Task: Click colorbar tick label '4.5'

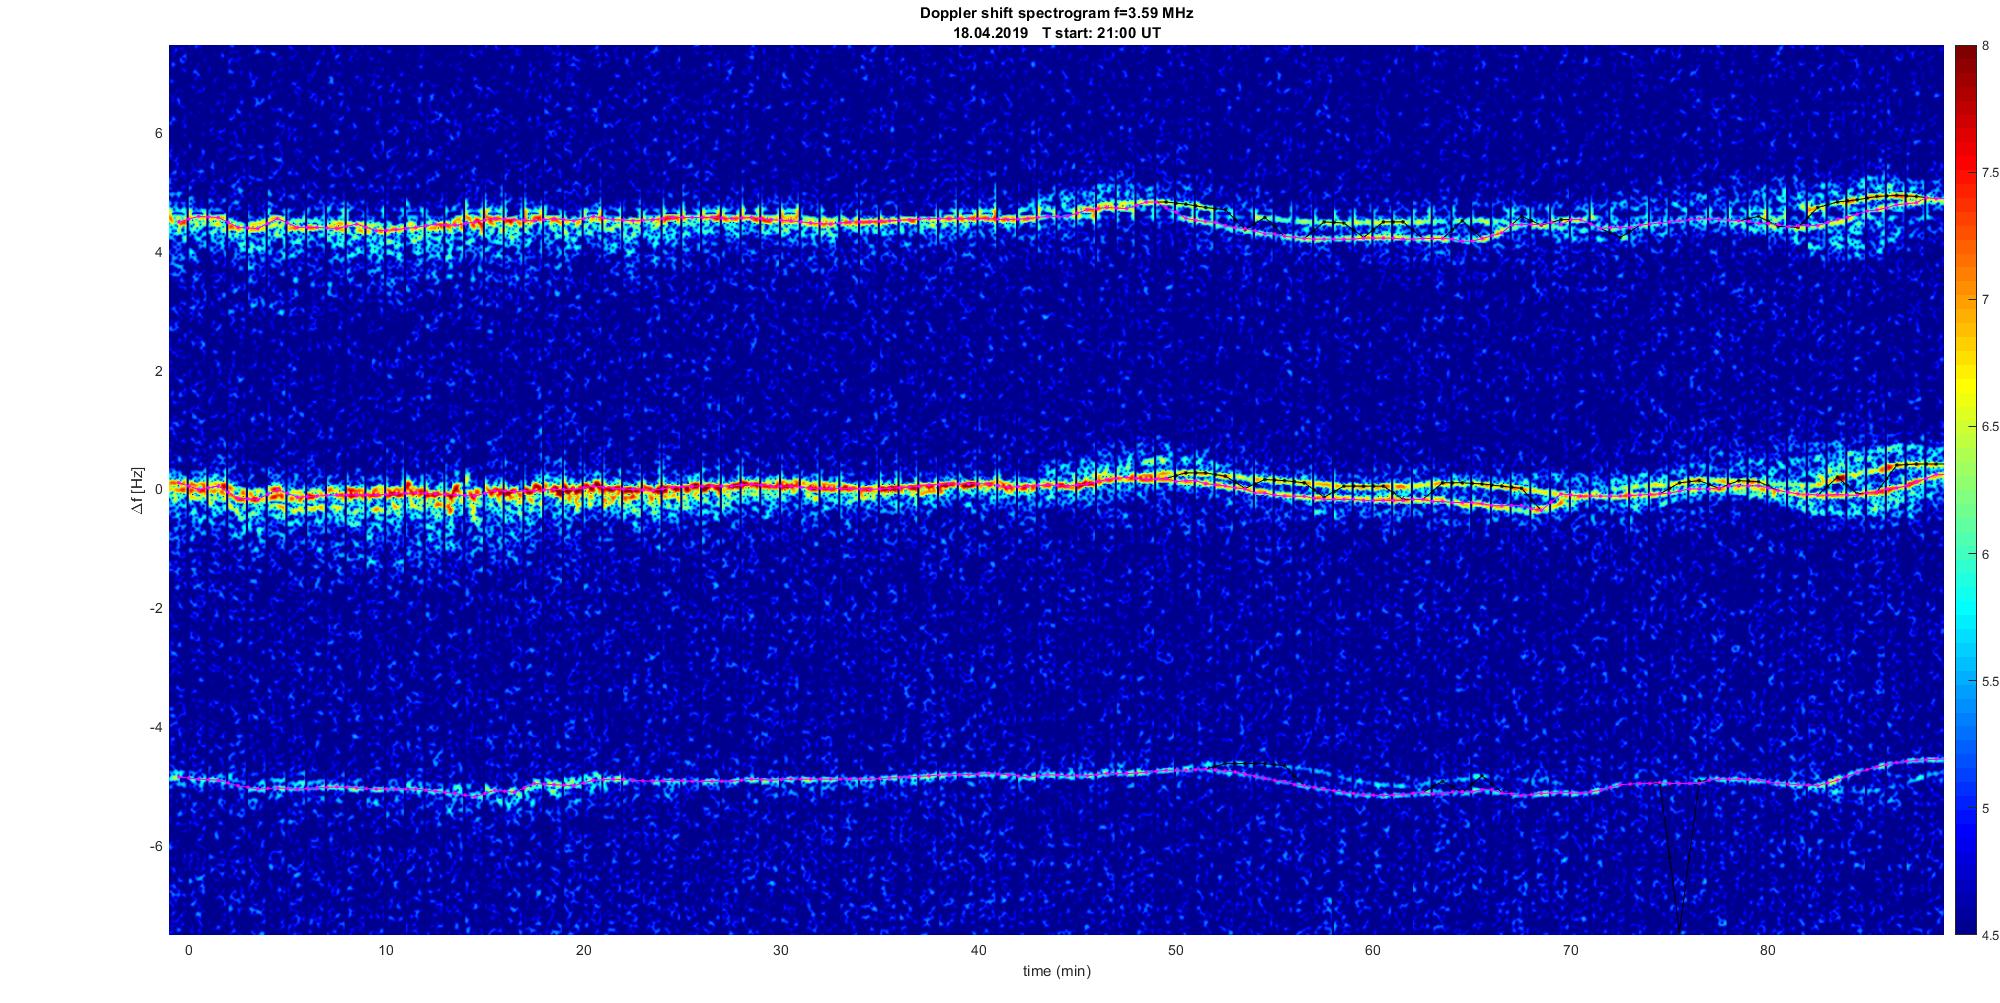Action: click(1989, 936)
